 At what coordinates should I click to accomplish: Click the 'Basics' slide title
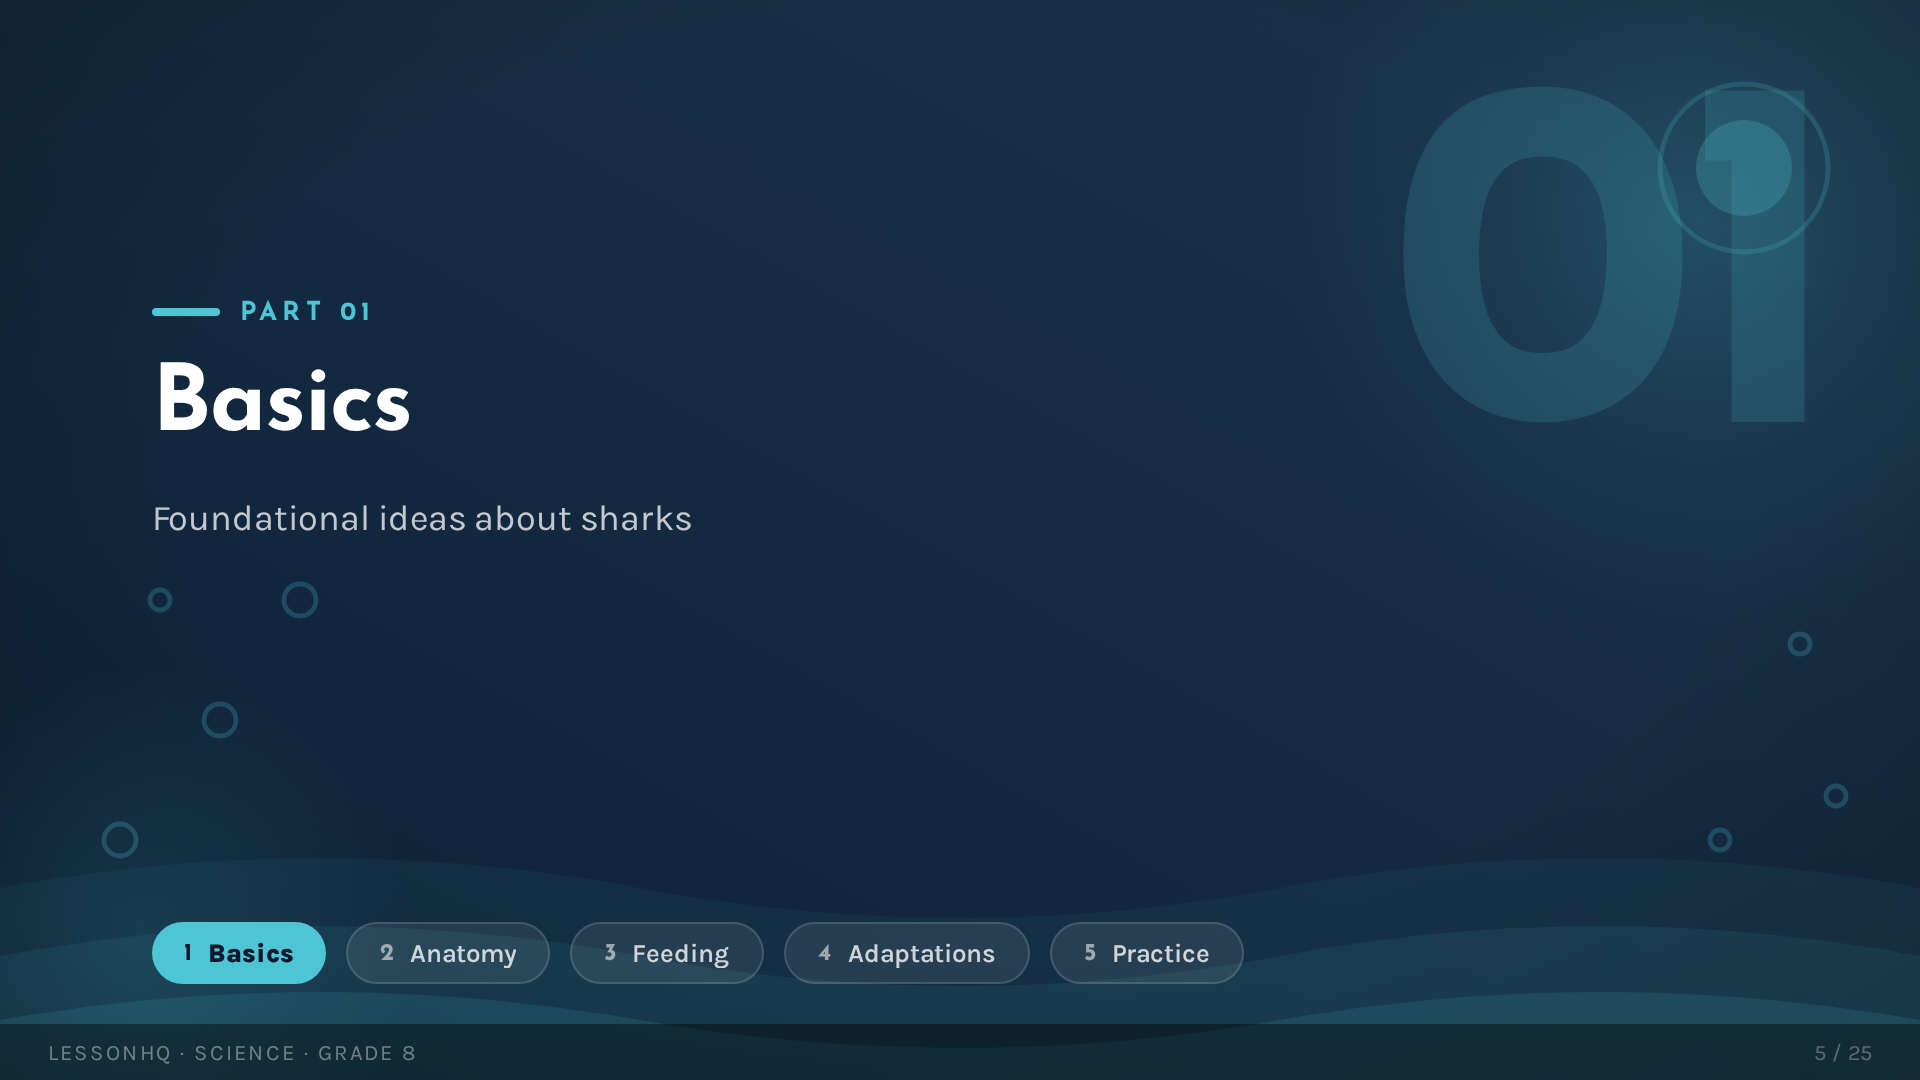click(283, 399)
